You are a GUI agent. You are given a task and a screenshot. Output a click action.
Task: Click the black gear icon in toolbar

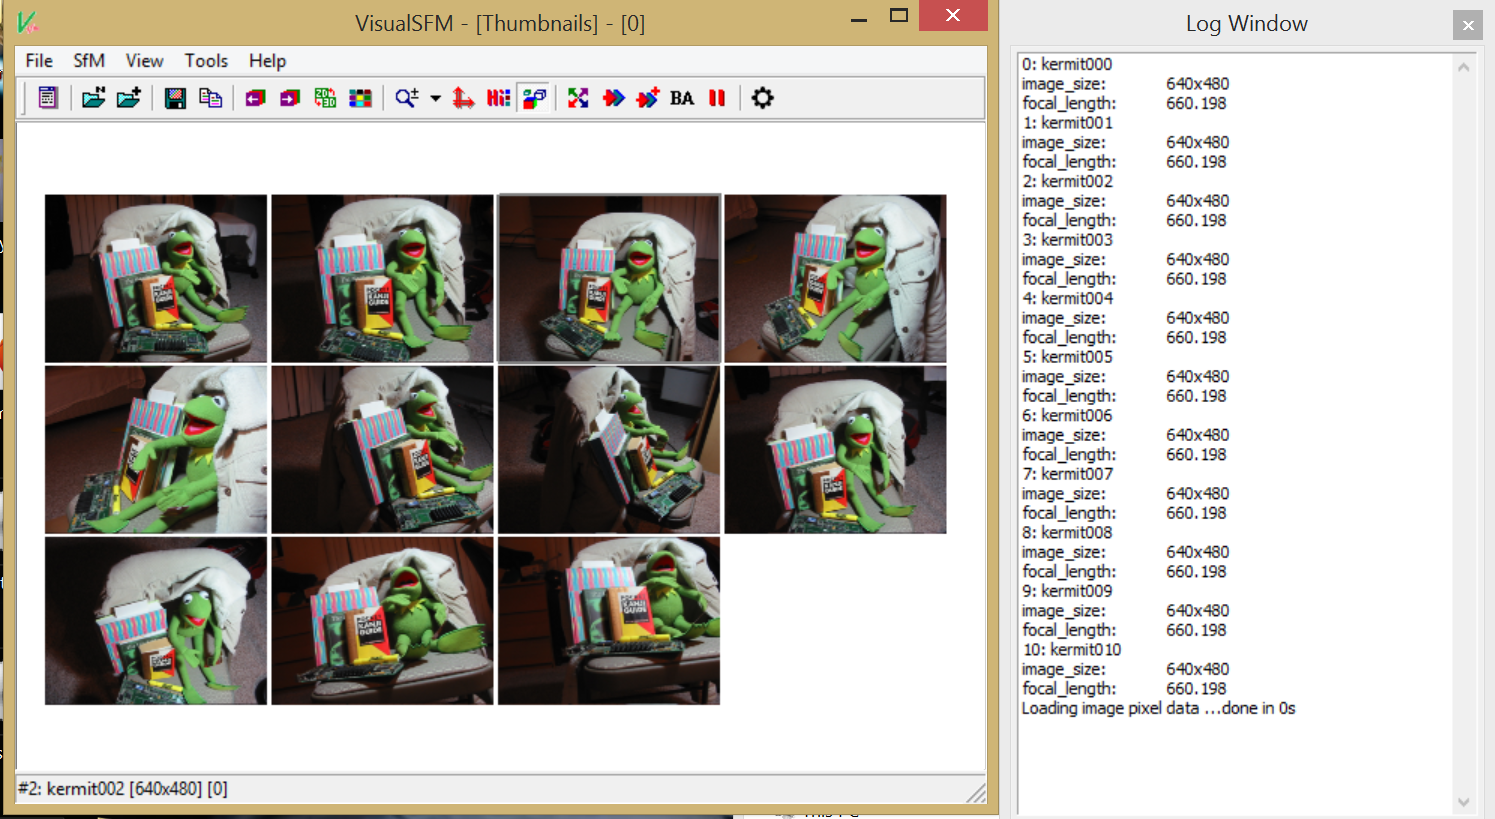[x=762, y=98]
